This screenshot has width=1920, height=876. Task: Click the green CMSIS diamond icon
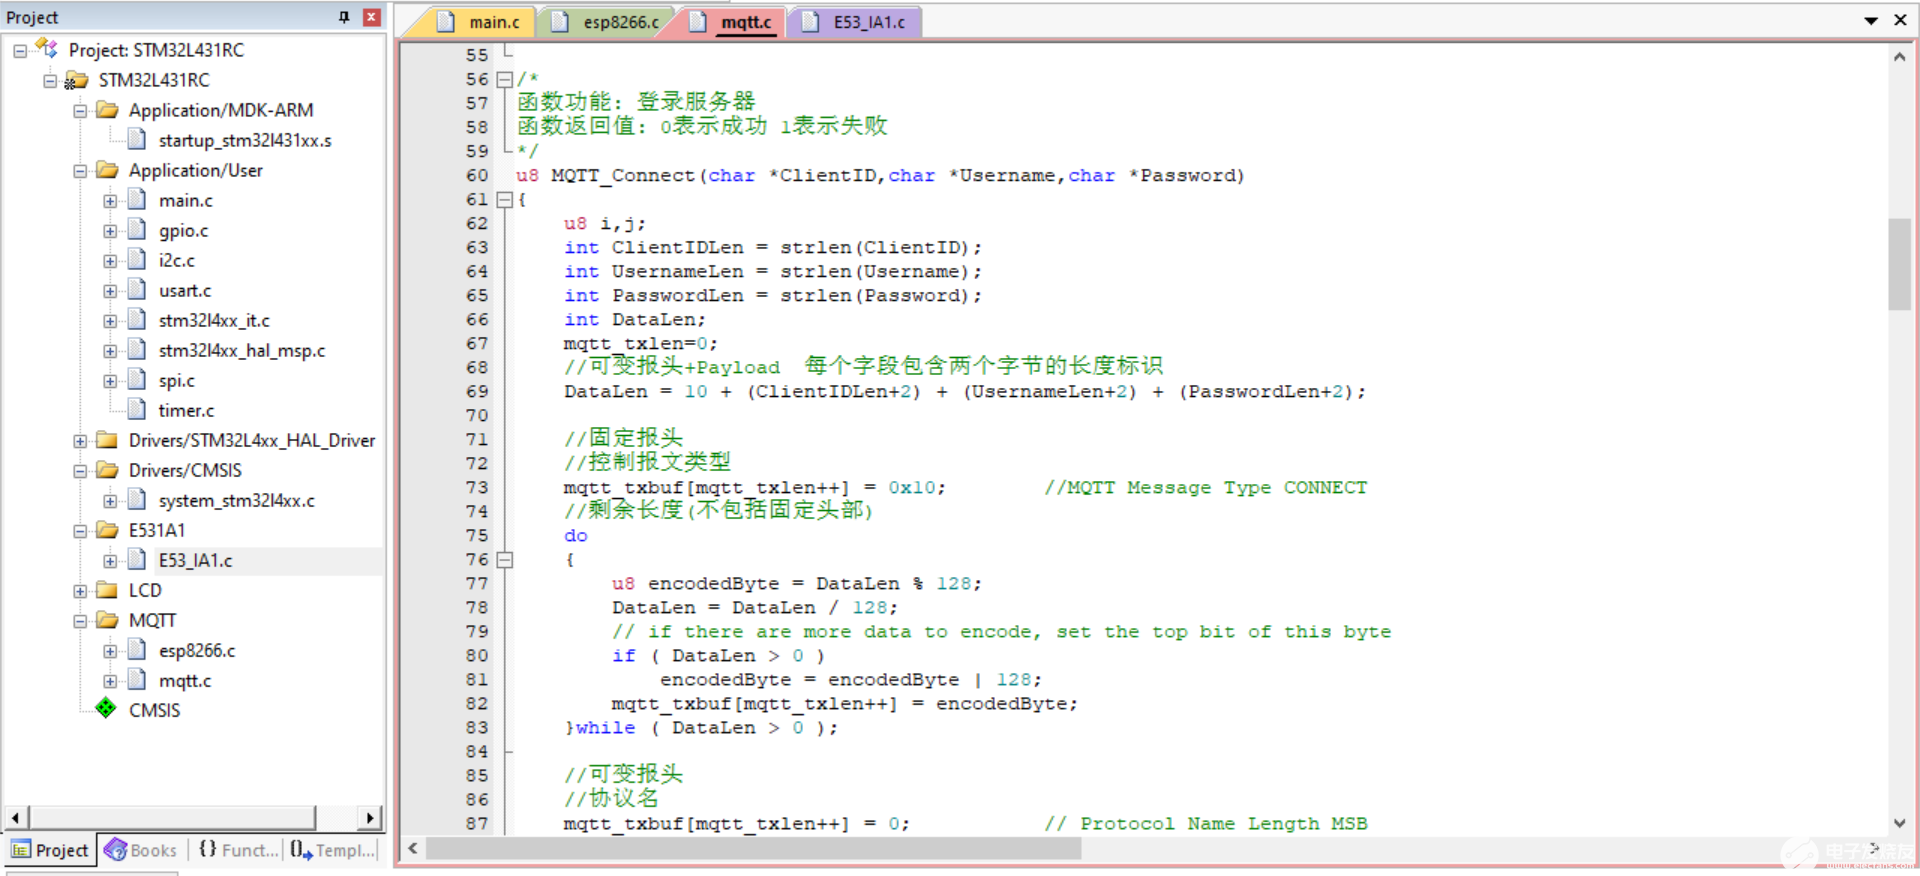click(x=106, y=709)
